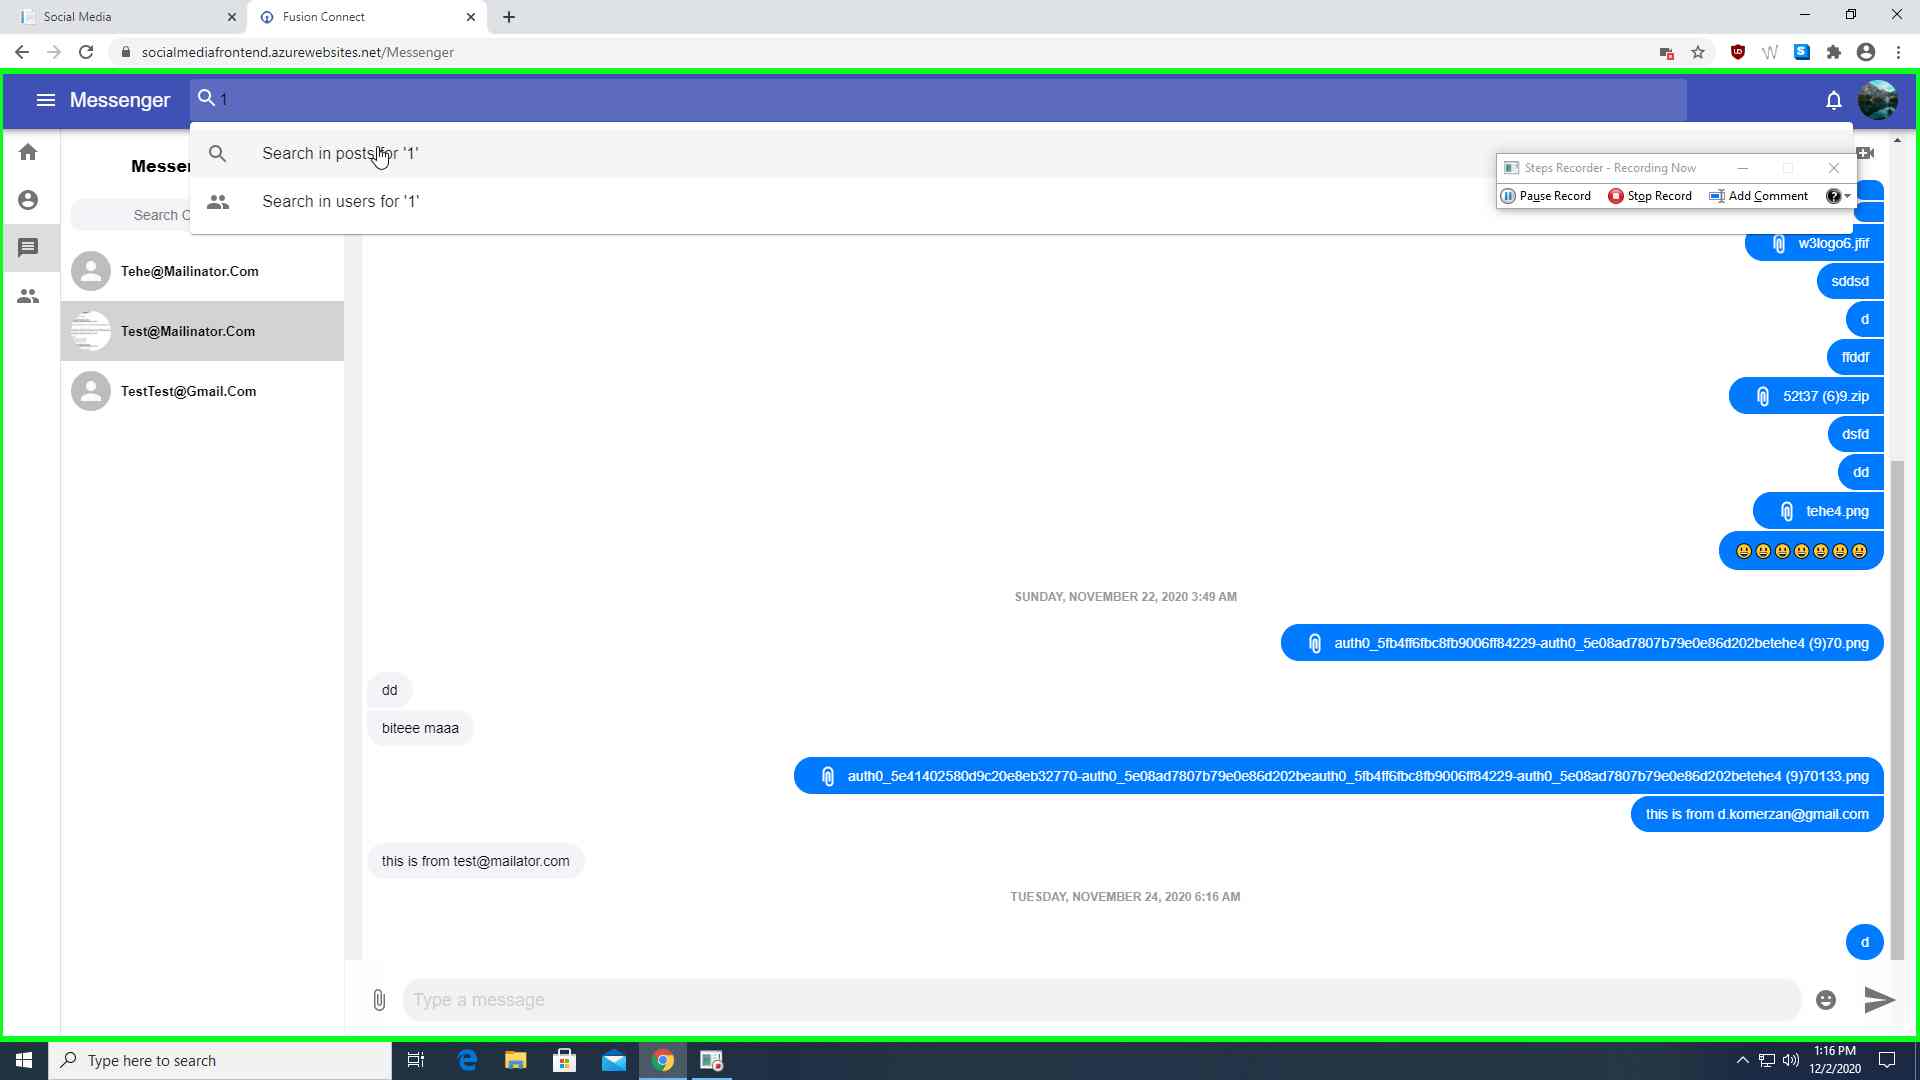1920x1080 pixels.
Task: Open conversation with Tehe@Mailinator.Com
Action: coord(203,271)
